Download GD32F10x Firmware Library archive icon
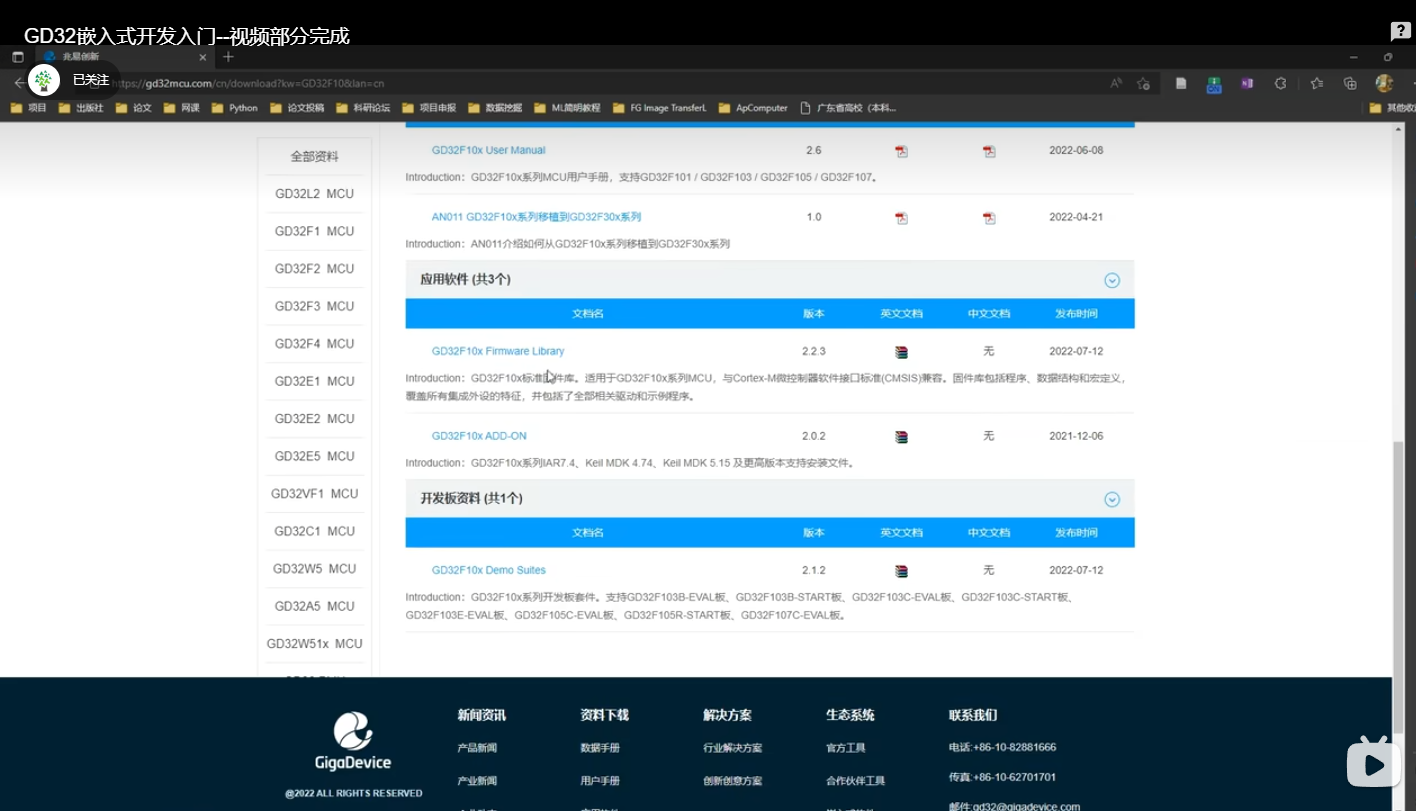The image size is (1416, 811). tap(901, 352)
